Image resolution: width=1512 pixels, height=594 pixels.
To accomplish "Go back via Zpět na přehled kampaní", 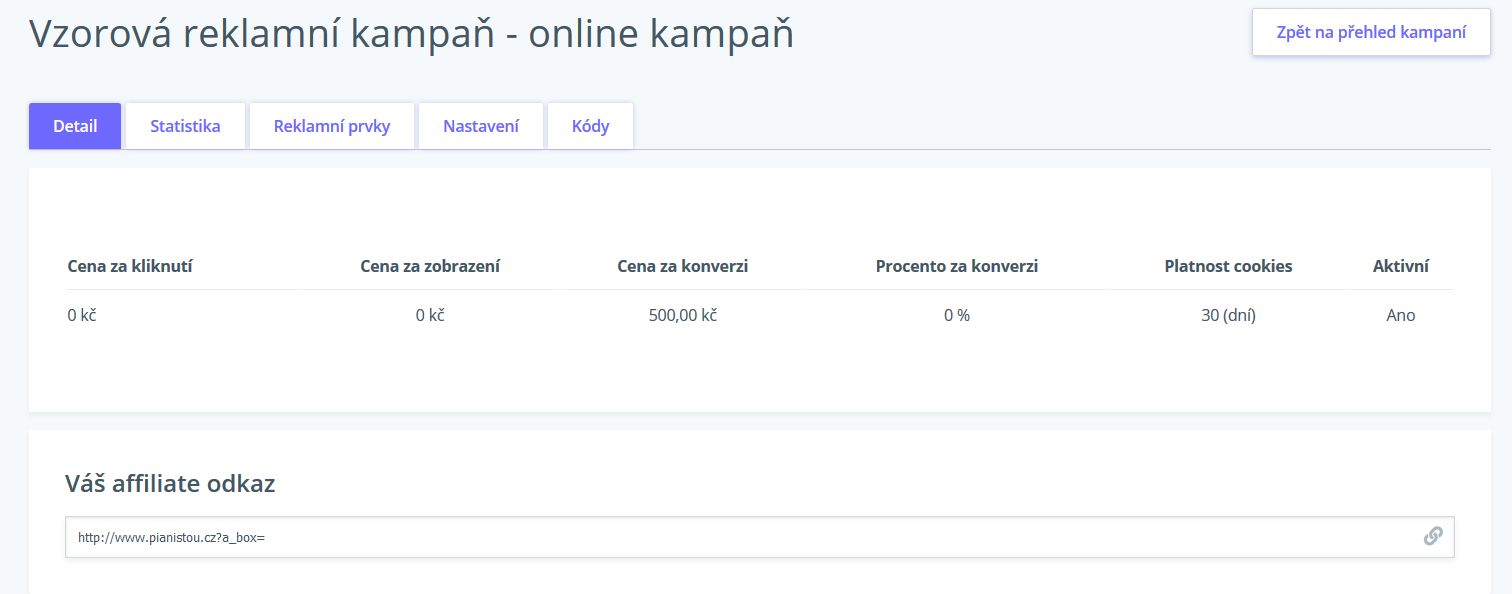I will tap(1371, 32).
